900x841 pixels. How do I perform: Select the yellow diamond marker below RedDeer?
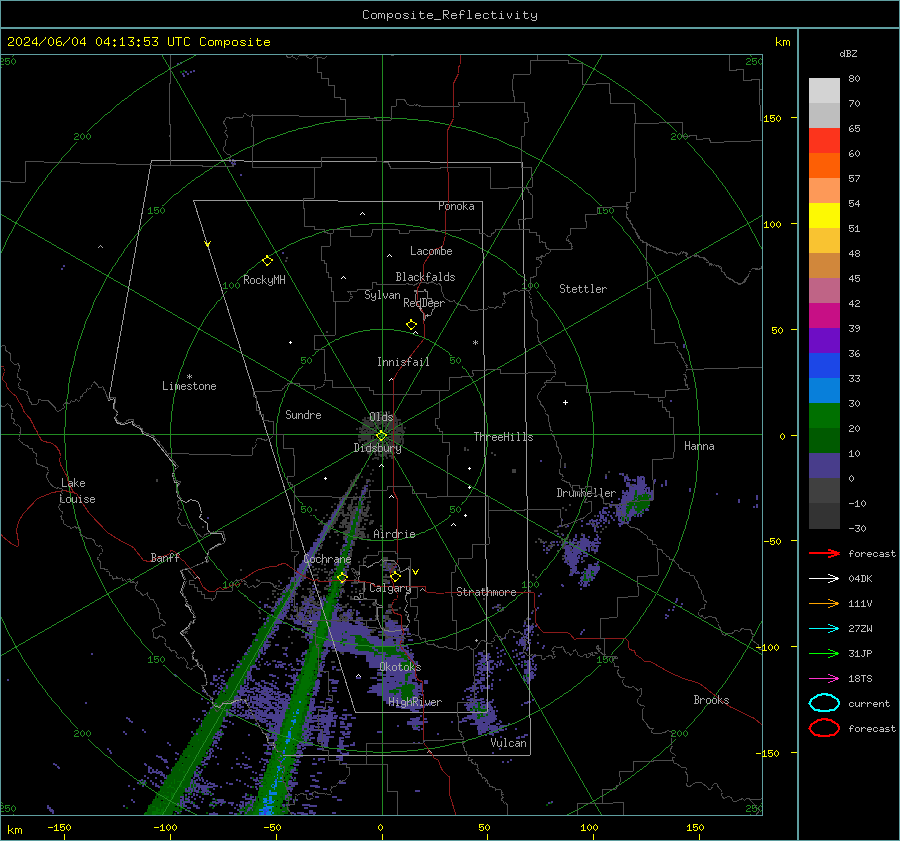click(411, 324)
